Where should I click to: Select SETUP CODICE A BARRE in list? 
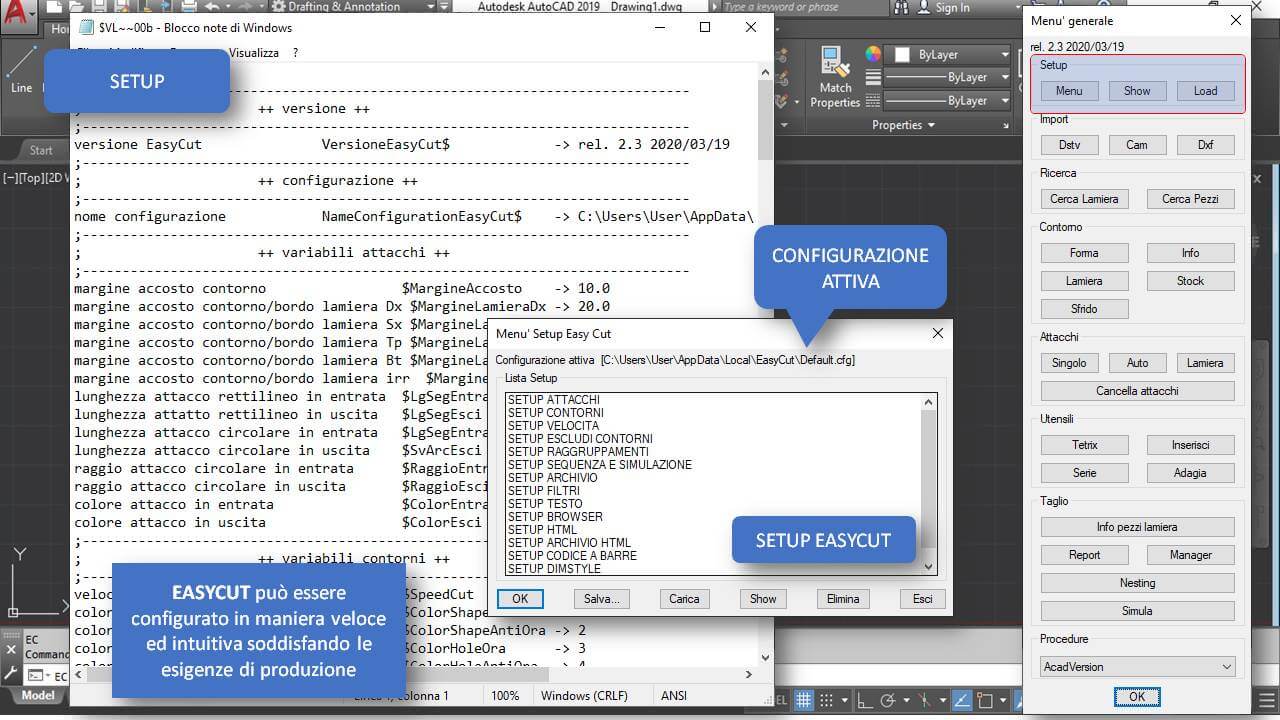pos(572,556)
